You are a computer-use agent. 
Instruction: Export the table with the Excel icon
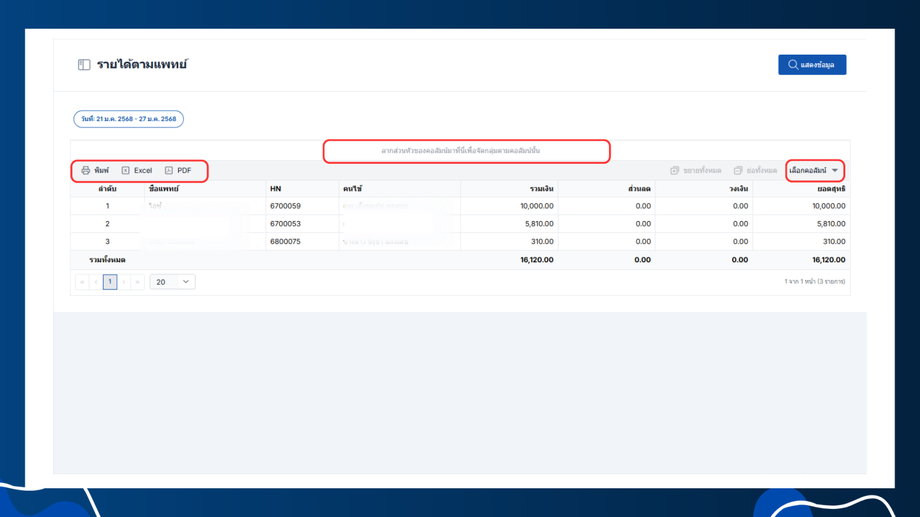[x=126, y=170]
